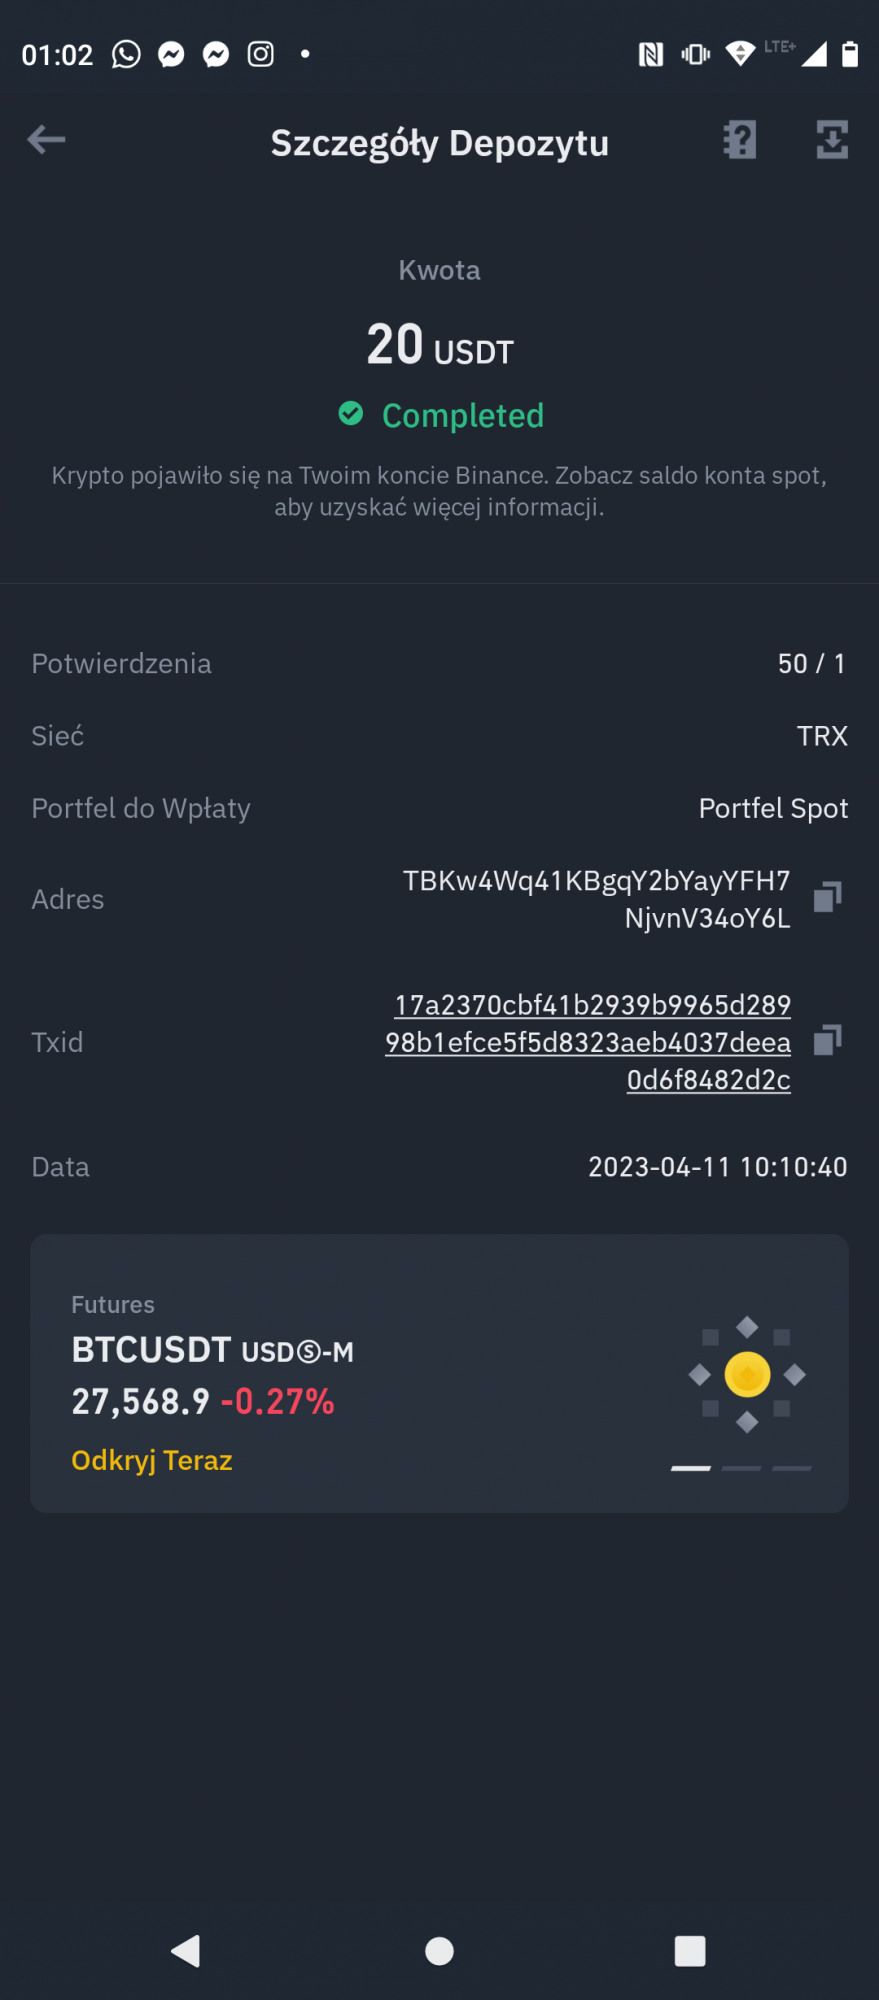Tap the Instagram notification icon
The image size is (879, 2000).
pos(261,54)
